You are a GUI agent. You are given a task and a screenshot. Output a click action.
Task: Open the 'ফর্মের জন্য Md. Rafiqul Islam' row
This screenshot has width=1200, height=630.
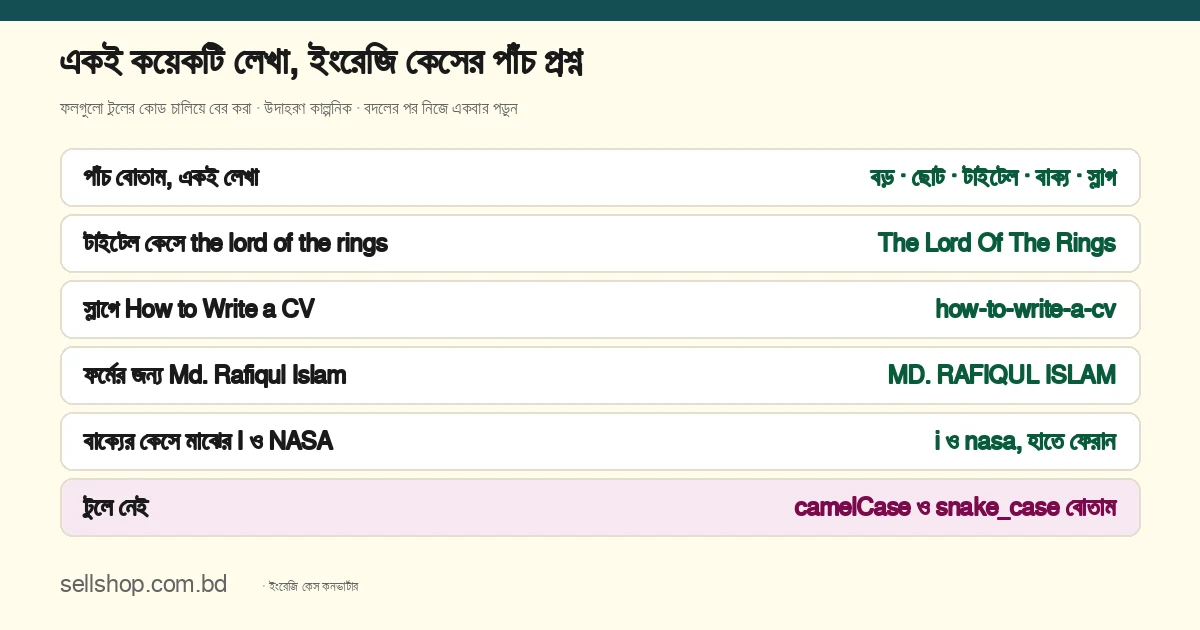(x=600, y=375)
